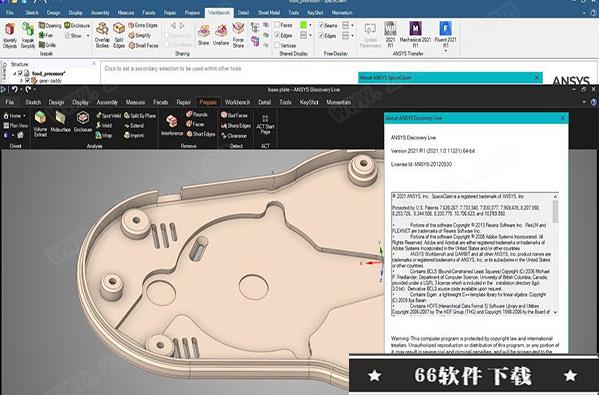The width and height of the screenshot is (599, 395).
Task: Open the Prepare tab in Discovery Live
Action: pos(208,102)
